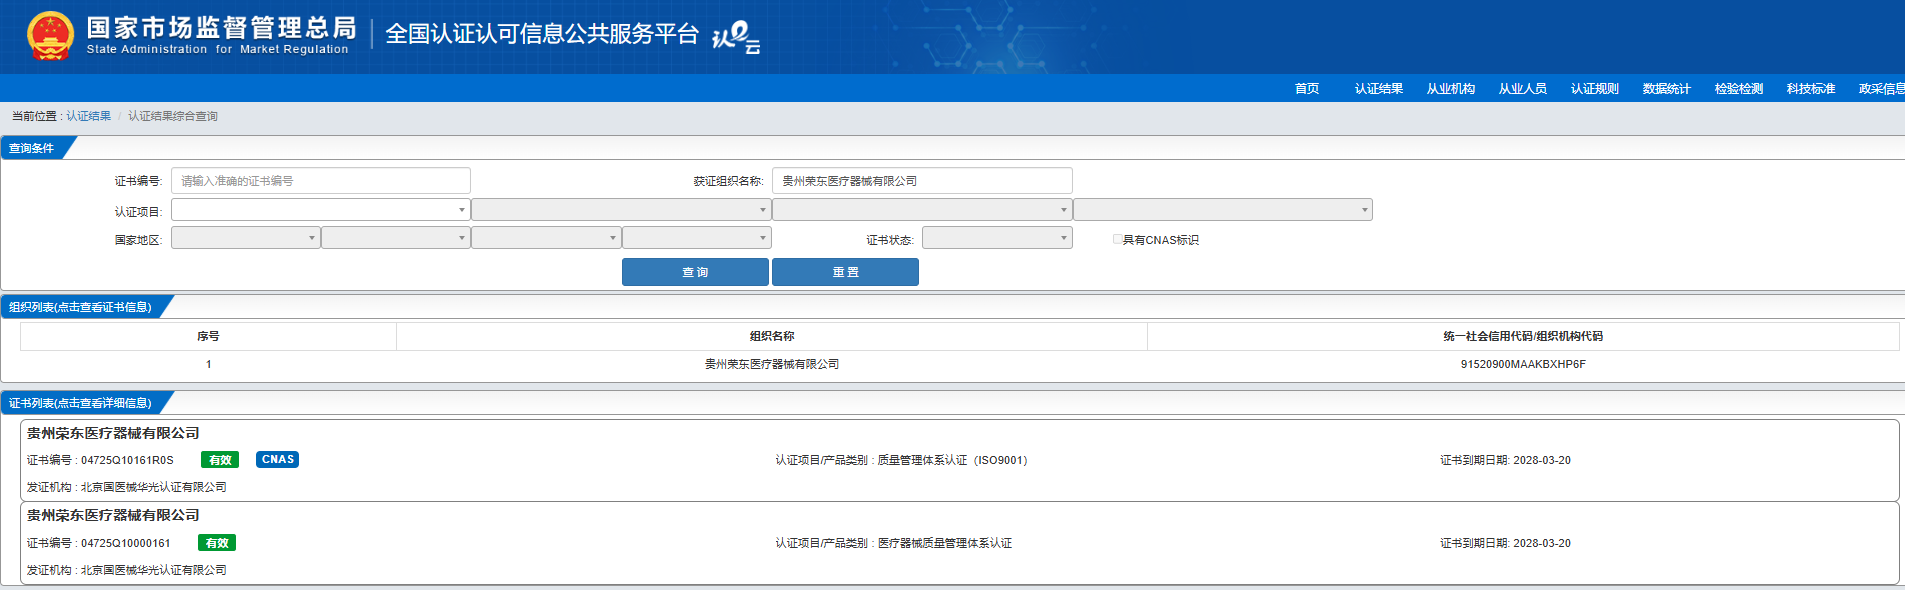Click the 查询 search button
The width and height of the screenshot is (1905, 590).
pos(695,272)
